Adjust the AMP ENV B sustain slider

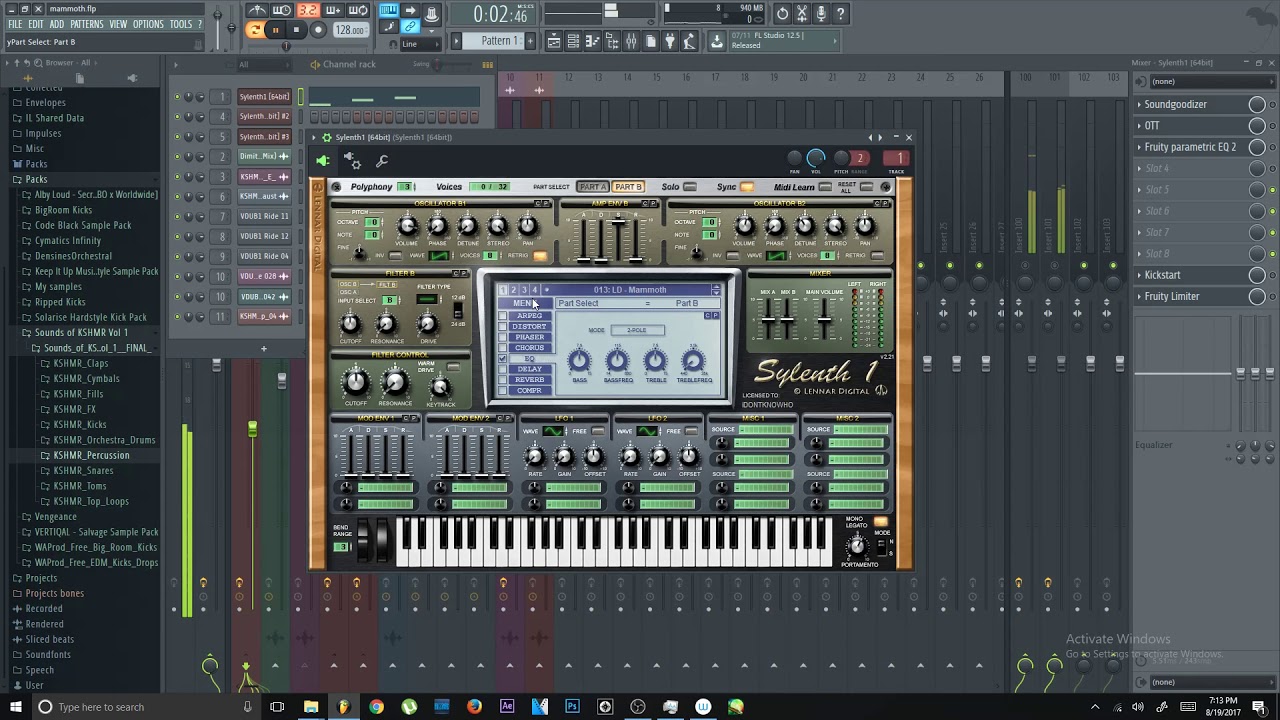tap(619, 238)
